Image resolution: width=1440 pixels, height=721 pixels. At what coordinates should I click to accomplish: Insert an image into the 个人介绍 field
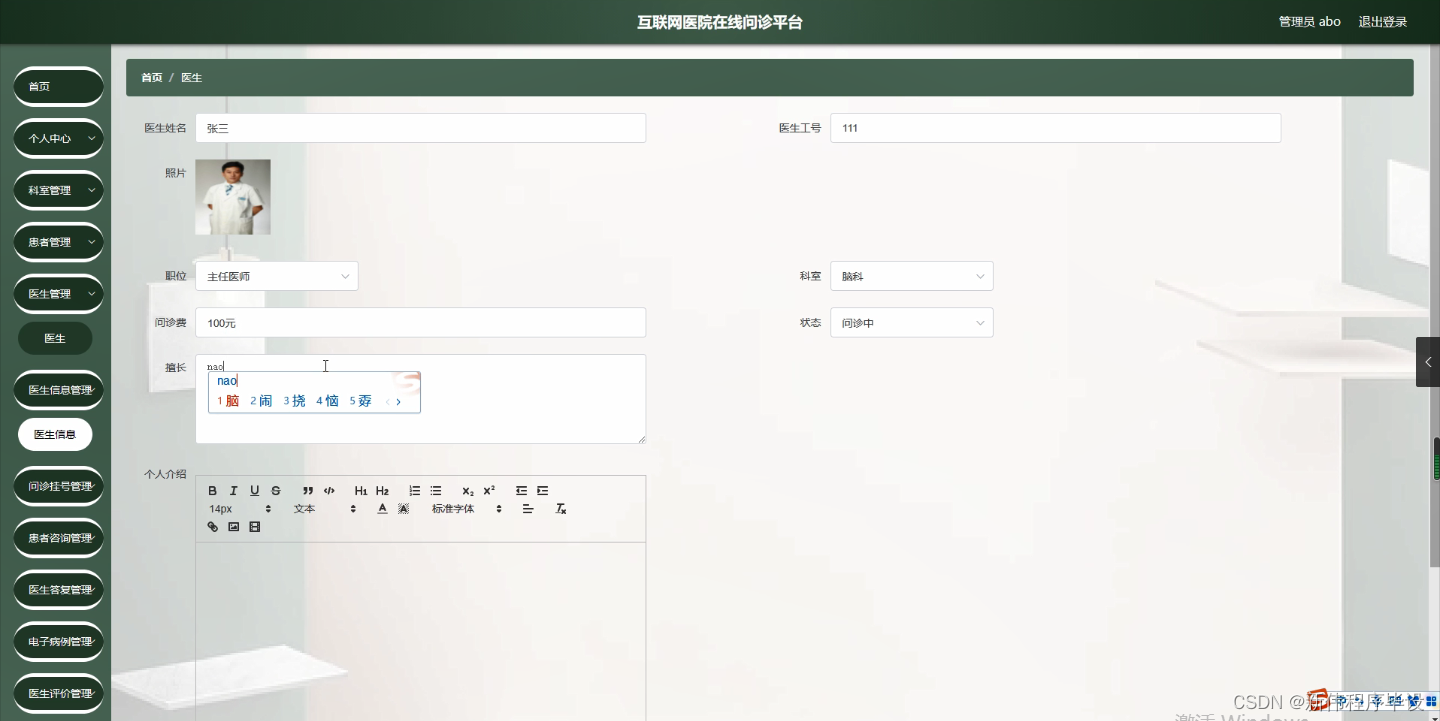pyautogui.click(x=233, y=526)
